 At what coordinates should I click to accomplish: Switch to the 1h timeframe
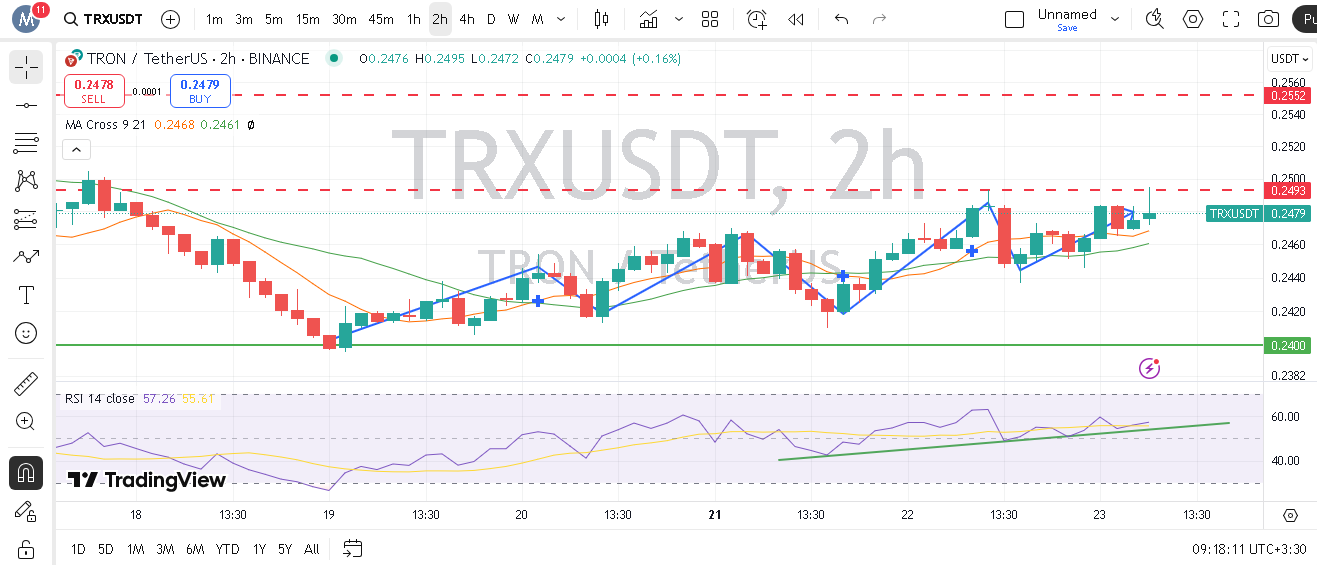pos(413,19)
